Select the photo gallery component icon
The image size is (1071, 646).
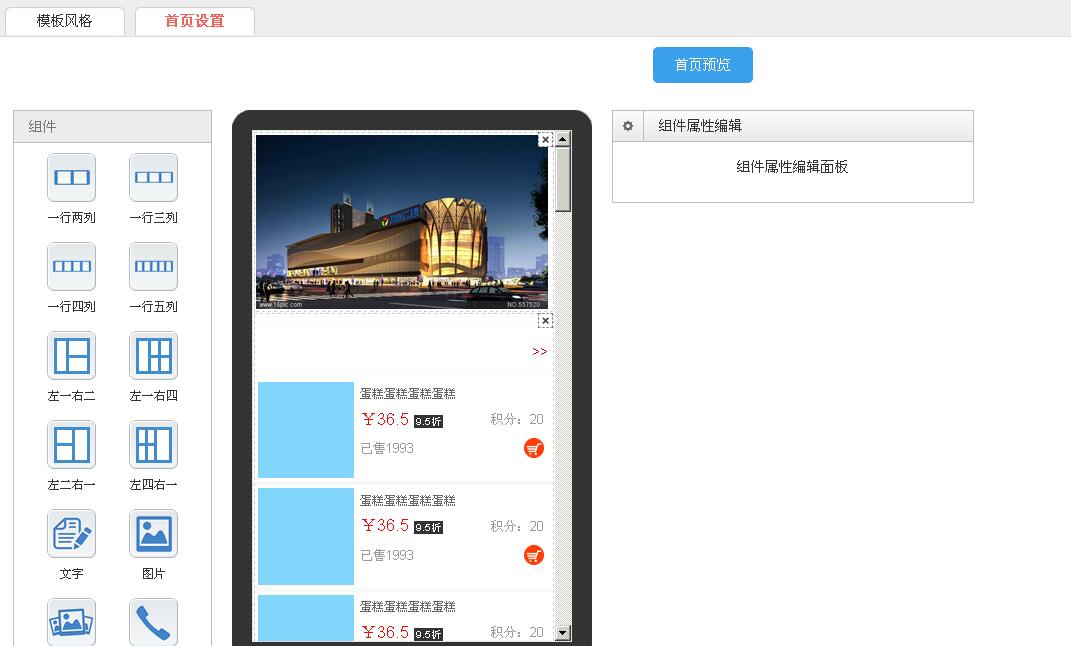[71, 622]
